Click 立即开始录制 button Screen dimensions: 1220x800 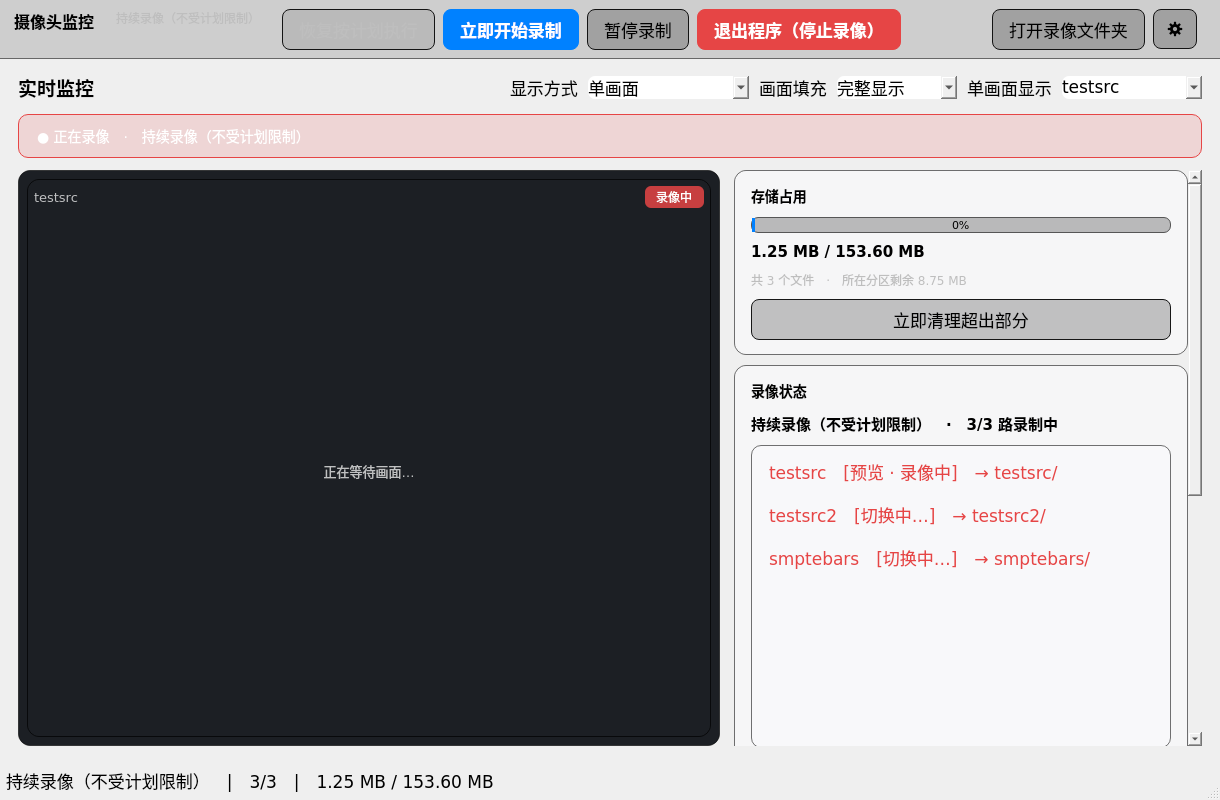pyautogui.click(x=511, y=30)
